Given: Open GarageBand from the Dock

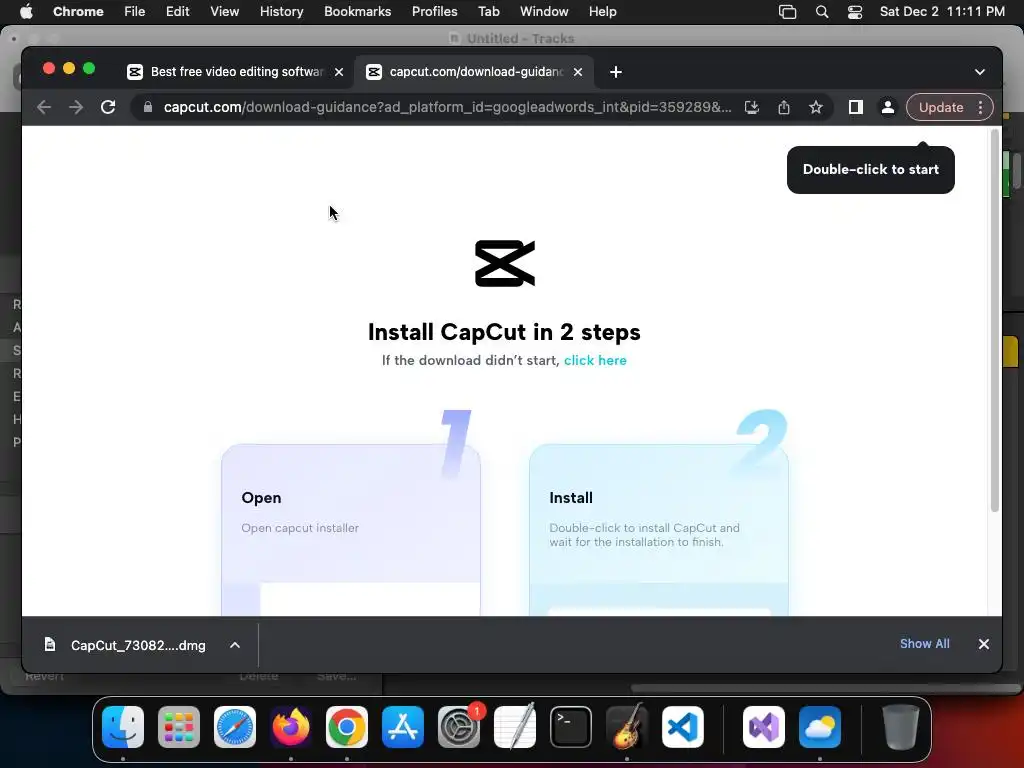Looking at the screenshot, I should point(627,727).
